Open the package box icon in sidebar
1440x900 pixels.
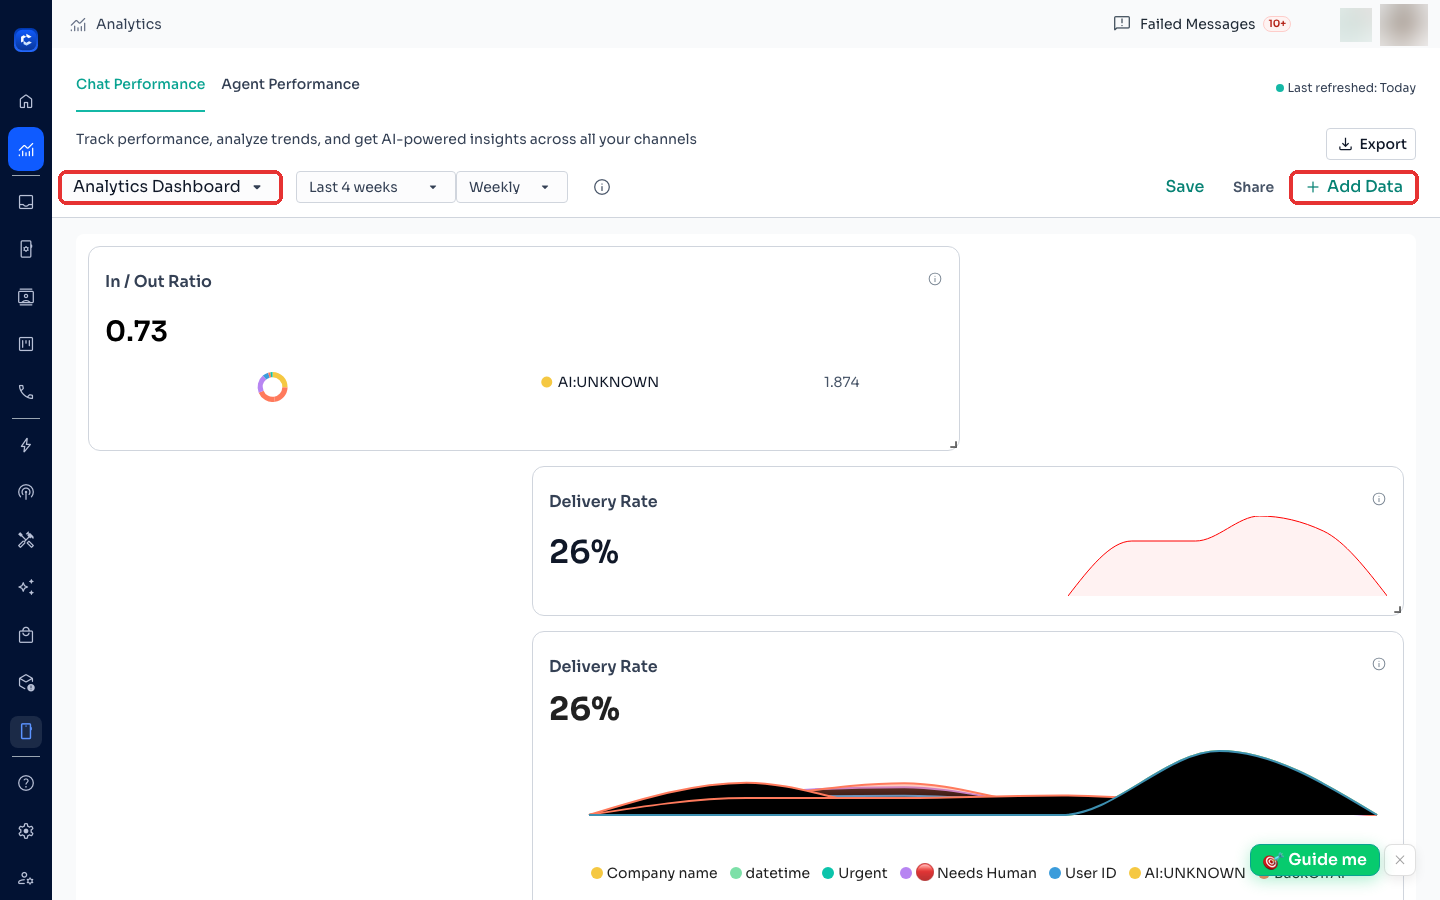tap(26, 683)
